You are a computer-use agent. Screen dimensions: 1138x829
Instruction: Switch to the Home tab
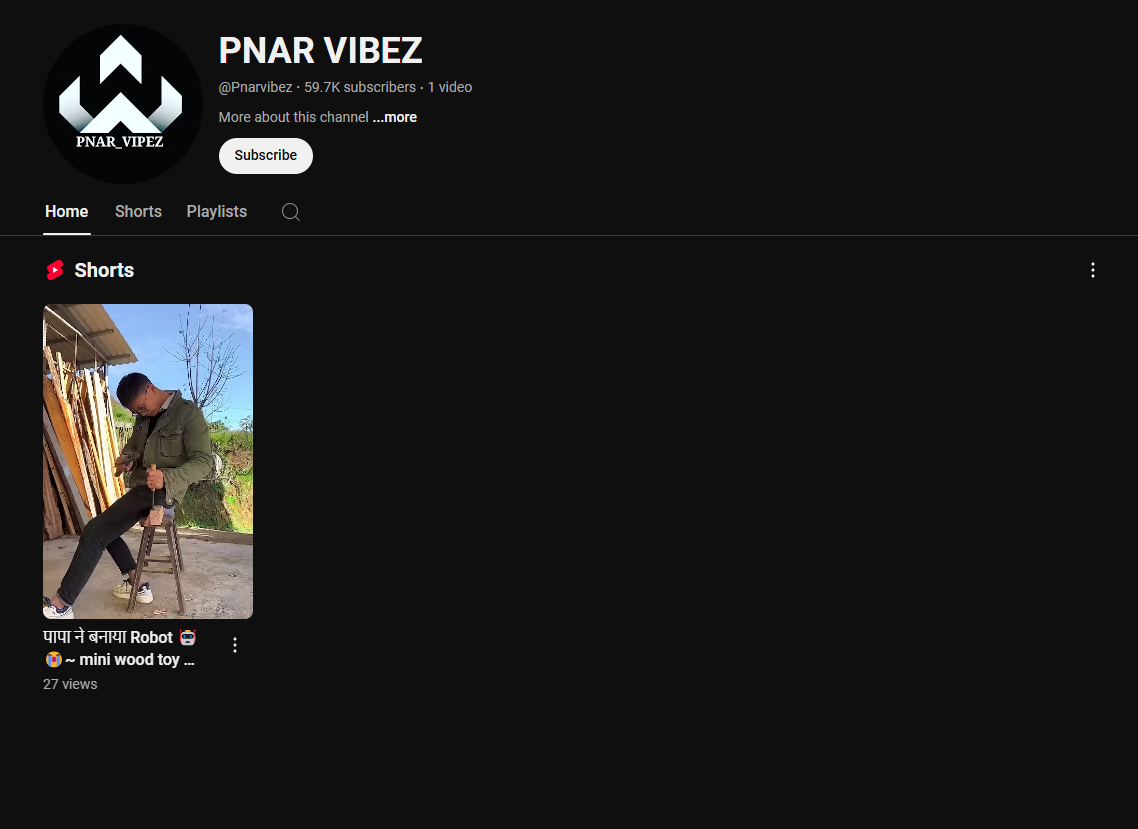pyautogui.click(x=67, y=212)
